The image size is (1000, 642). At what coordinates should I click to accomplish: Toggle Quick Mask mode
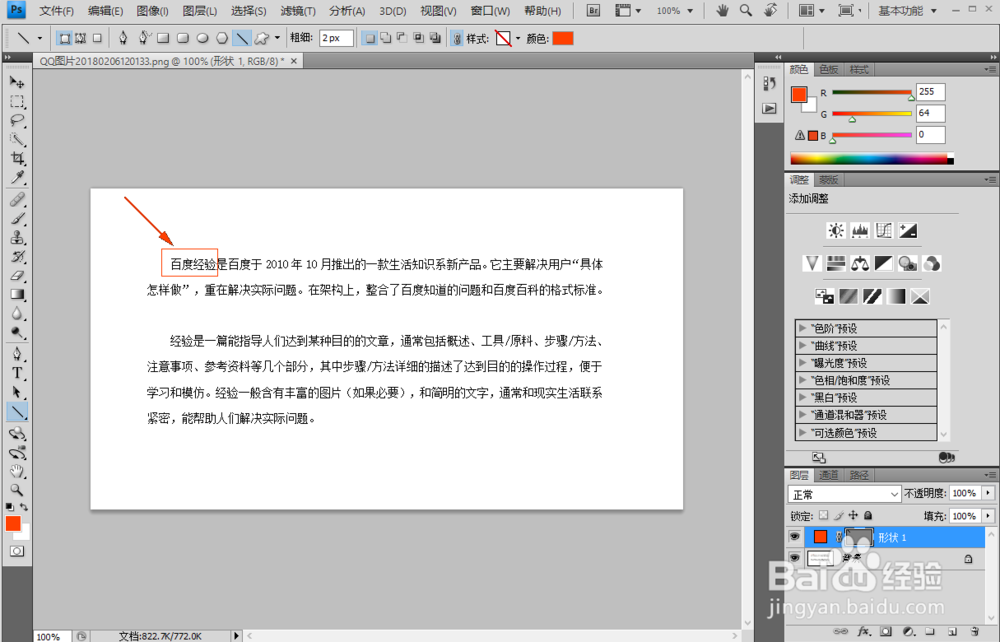[17, 551]
